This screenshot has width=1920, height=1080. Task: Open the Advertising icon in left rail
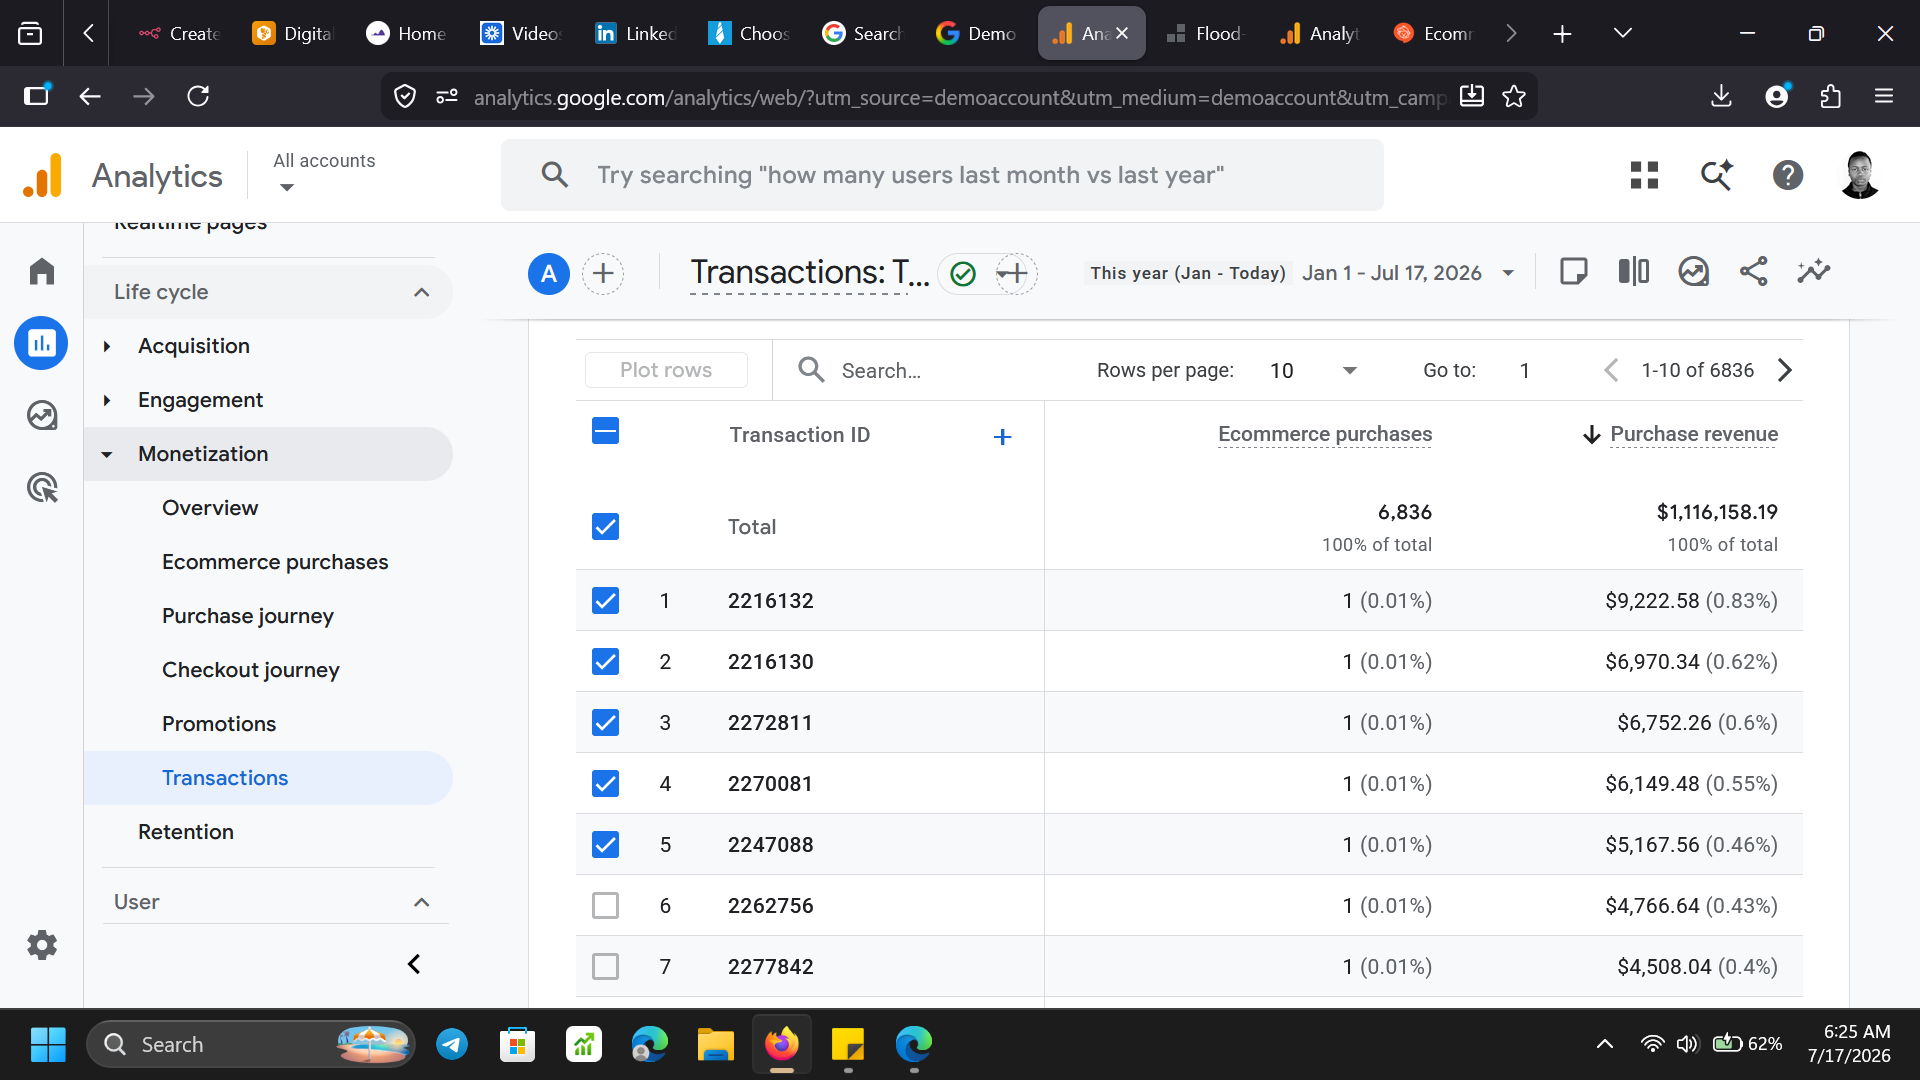41,488
